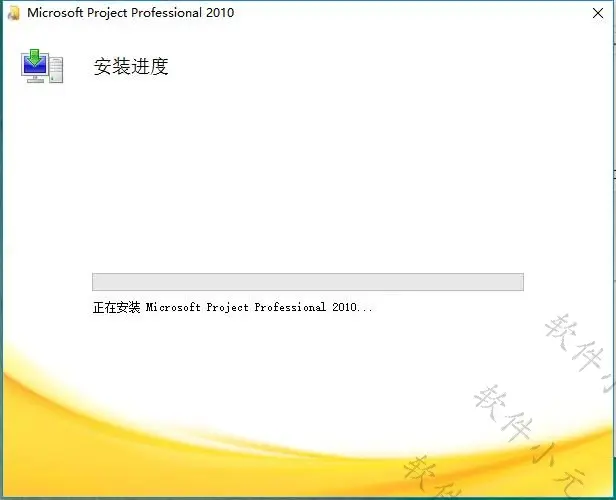Click the installation progress bar
Screen dimensions: 616x500
pos(308,282)
